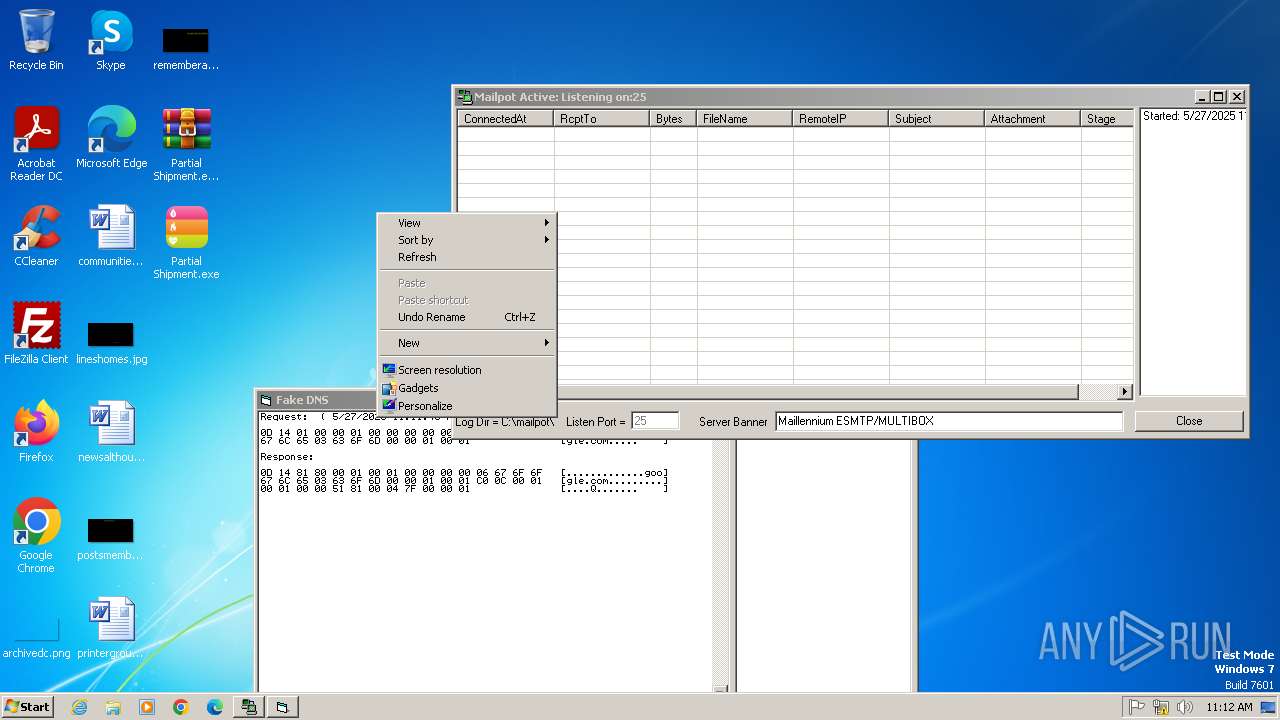Launch Skype from the desktop
Screen dimensions: 1280x720
pyautogui.click(x=110, y=41)
